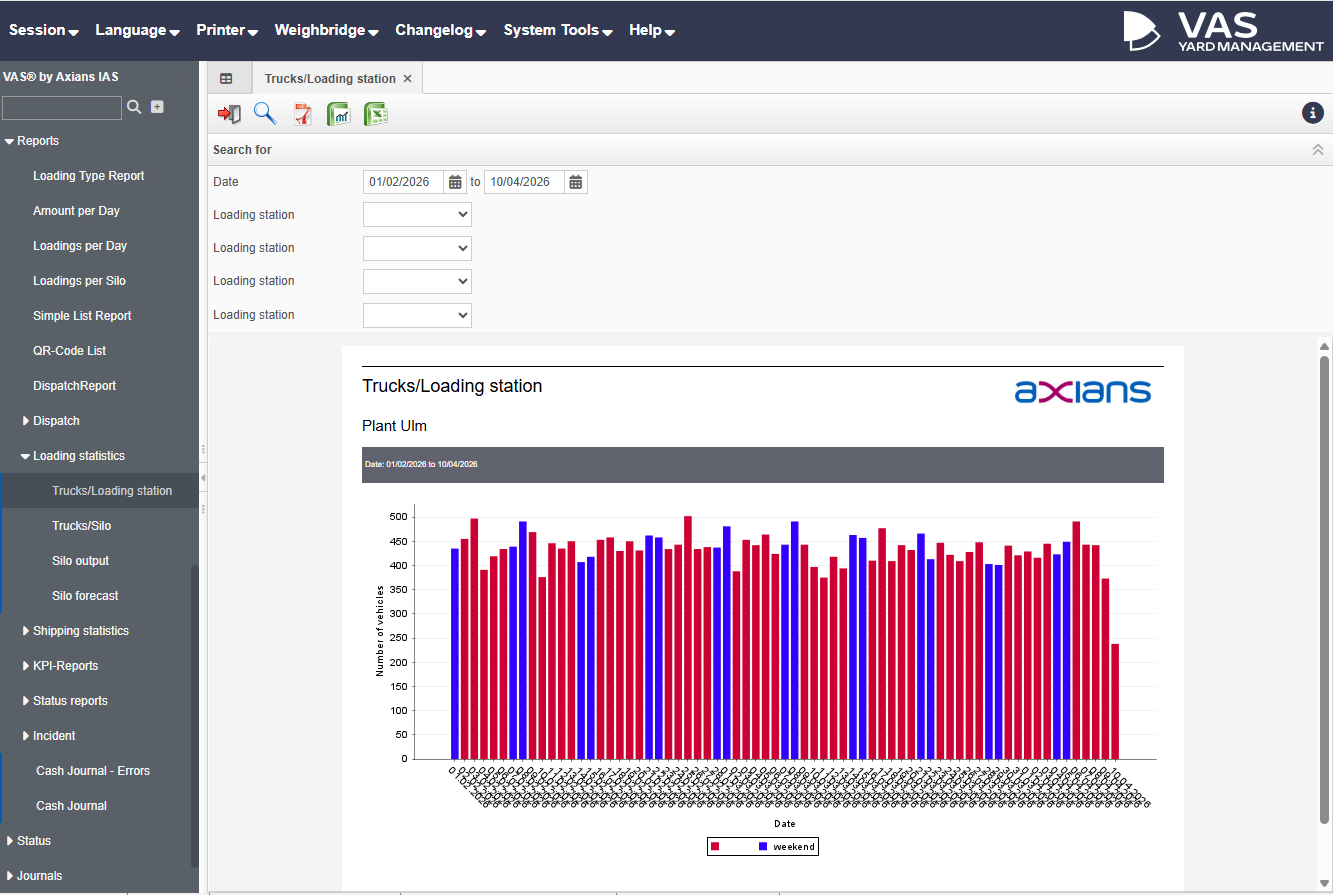The image size is (1333, 895).
Task: Click the table grid tab icon
Action: [x=227, y=79]
